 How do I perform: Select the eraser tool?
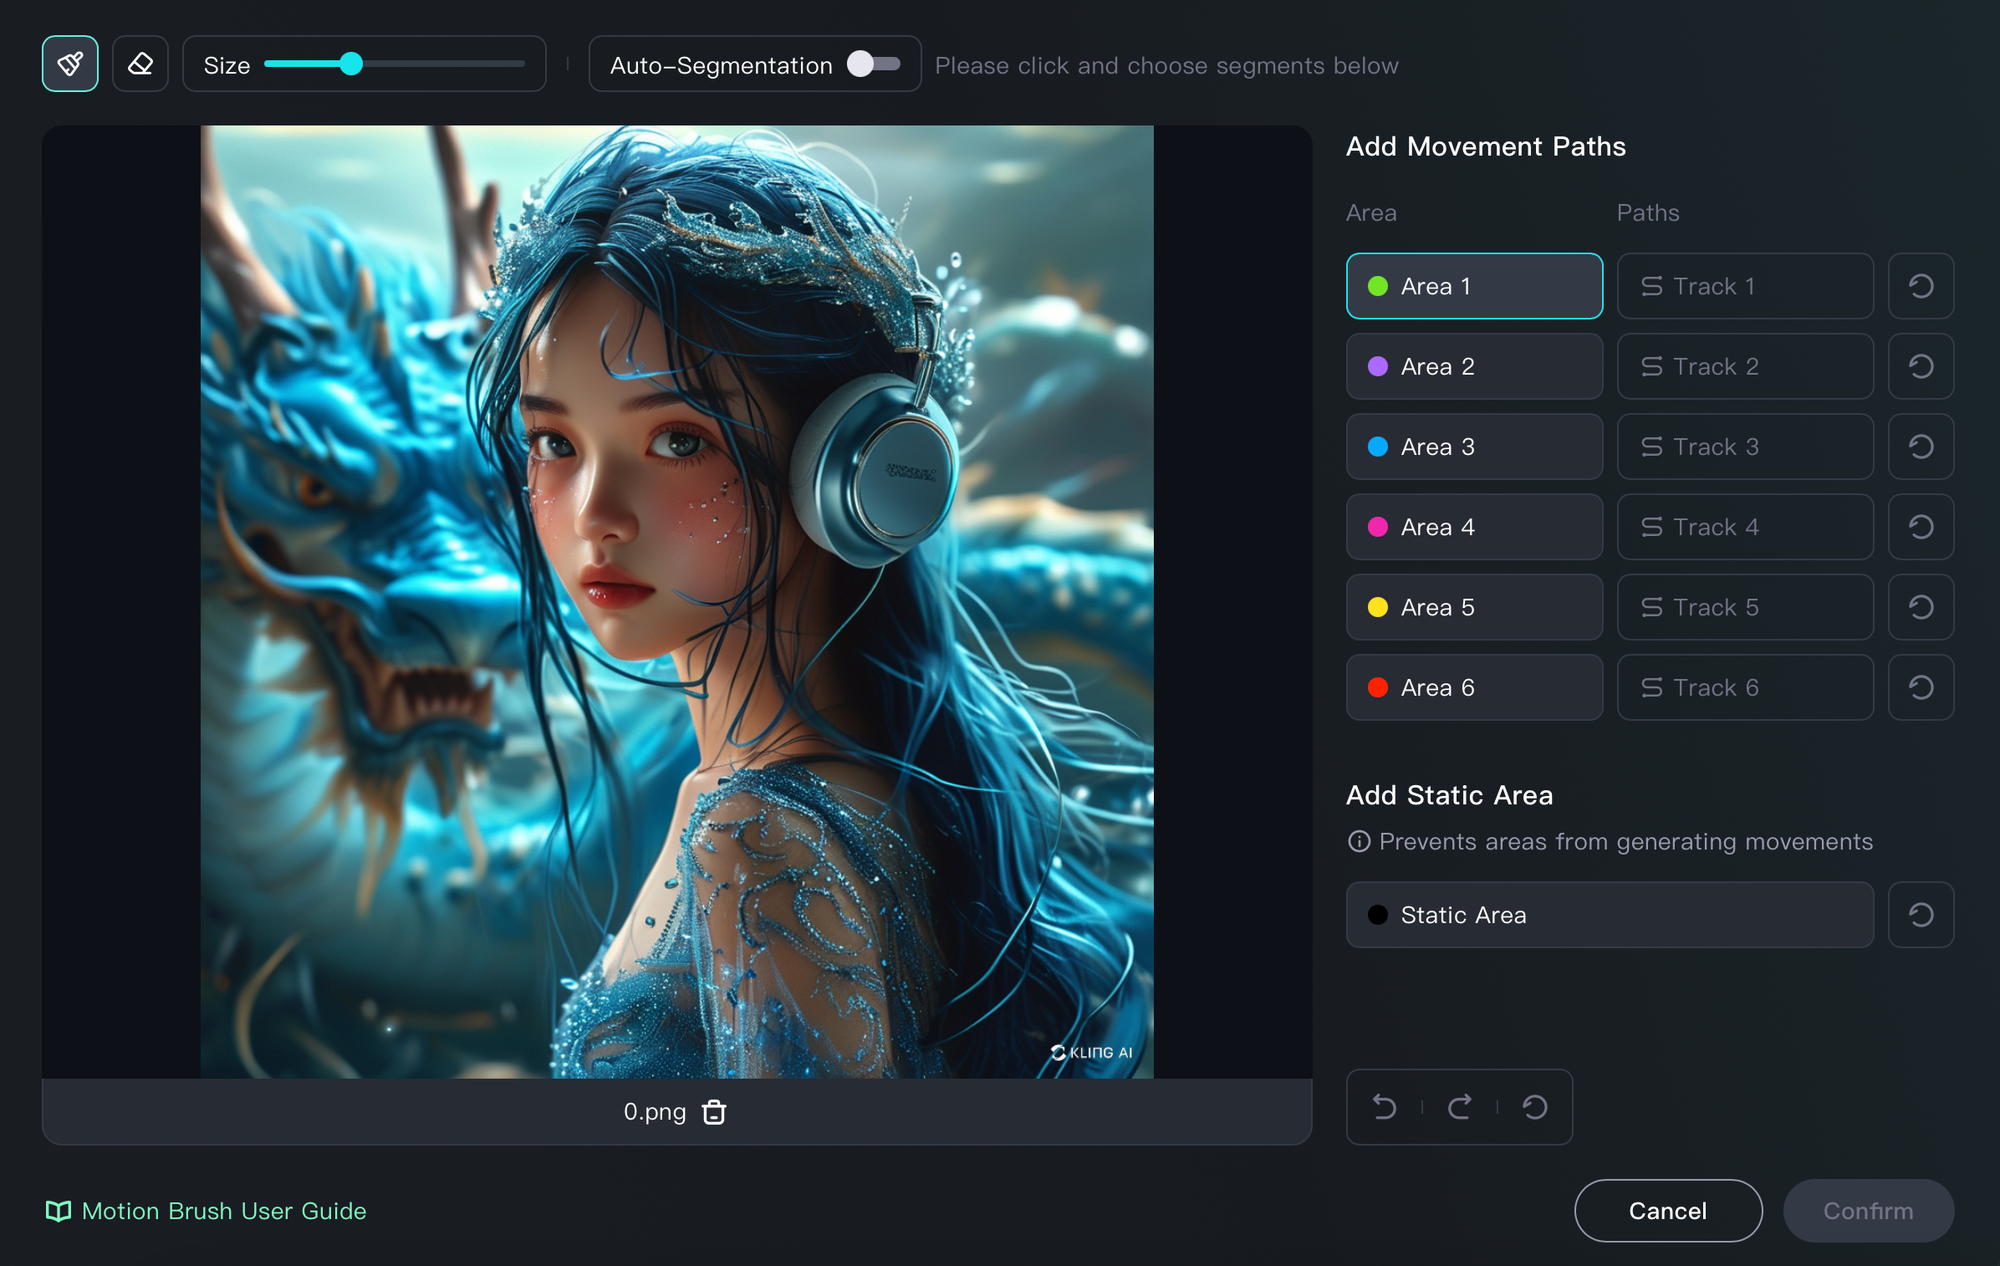140,64
